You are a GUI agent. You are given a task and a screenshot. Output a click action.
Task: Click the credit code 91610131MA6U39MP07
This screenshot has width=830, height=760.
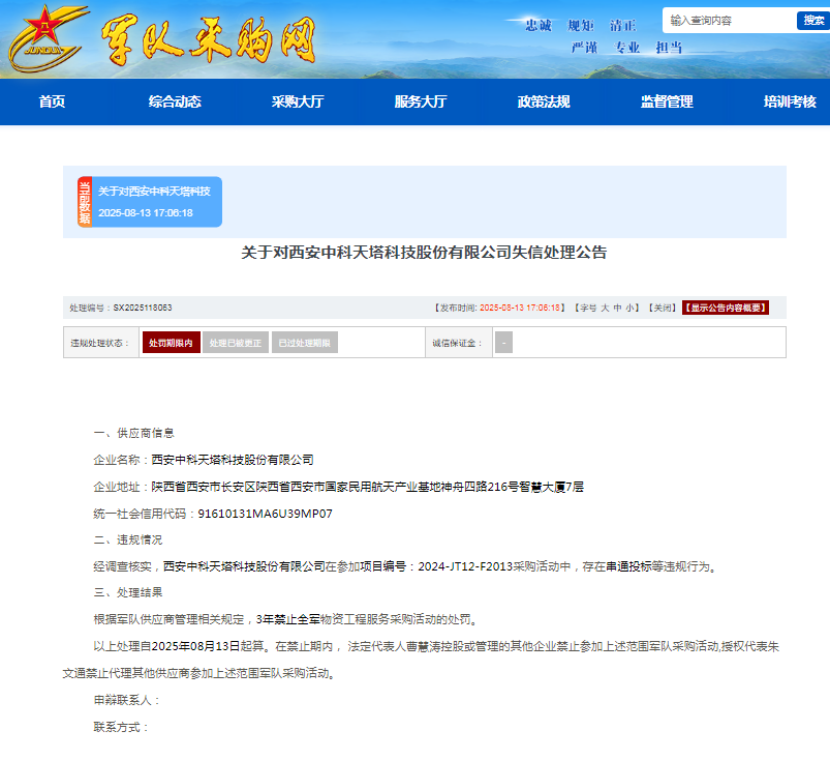[265, 513]
